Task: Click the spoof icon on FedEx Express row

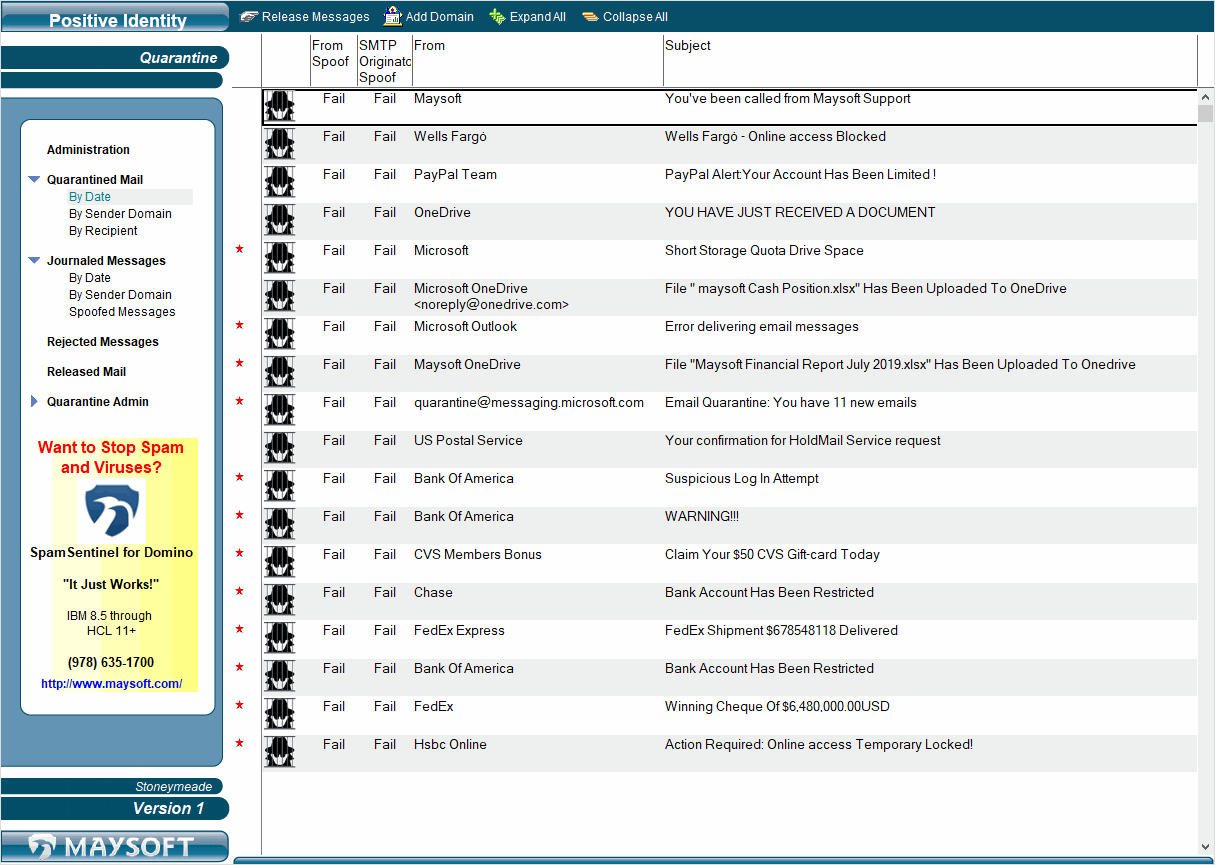Action: click(x=280, y=639)
